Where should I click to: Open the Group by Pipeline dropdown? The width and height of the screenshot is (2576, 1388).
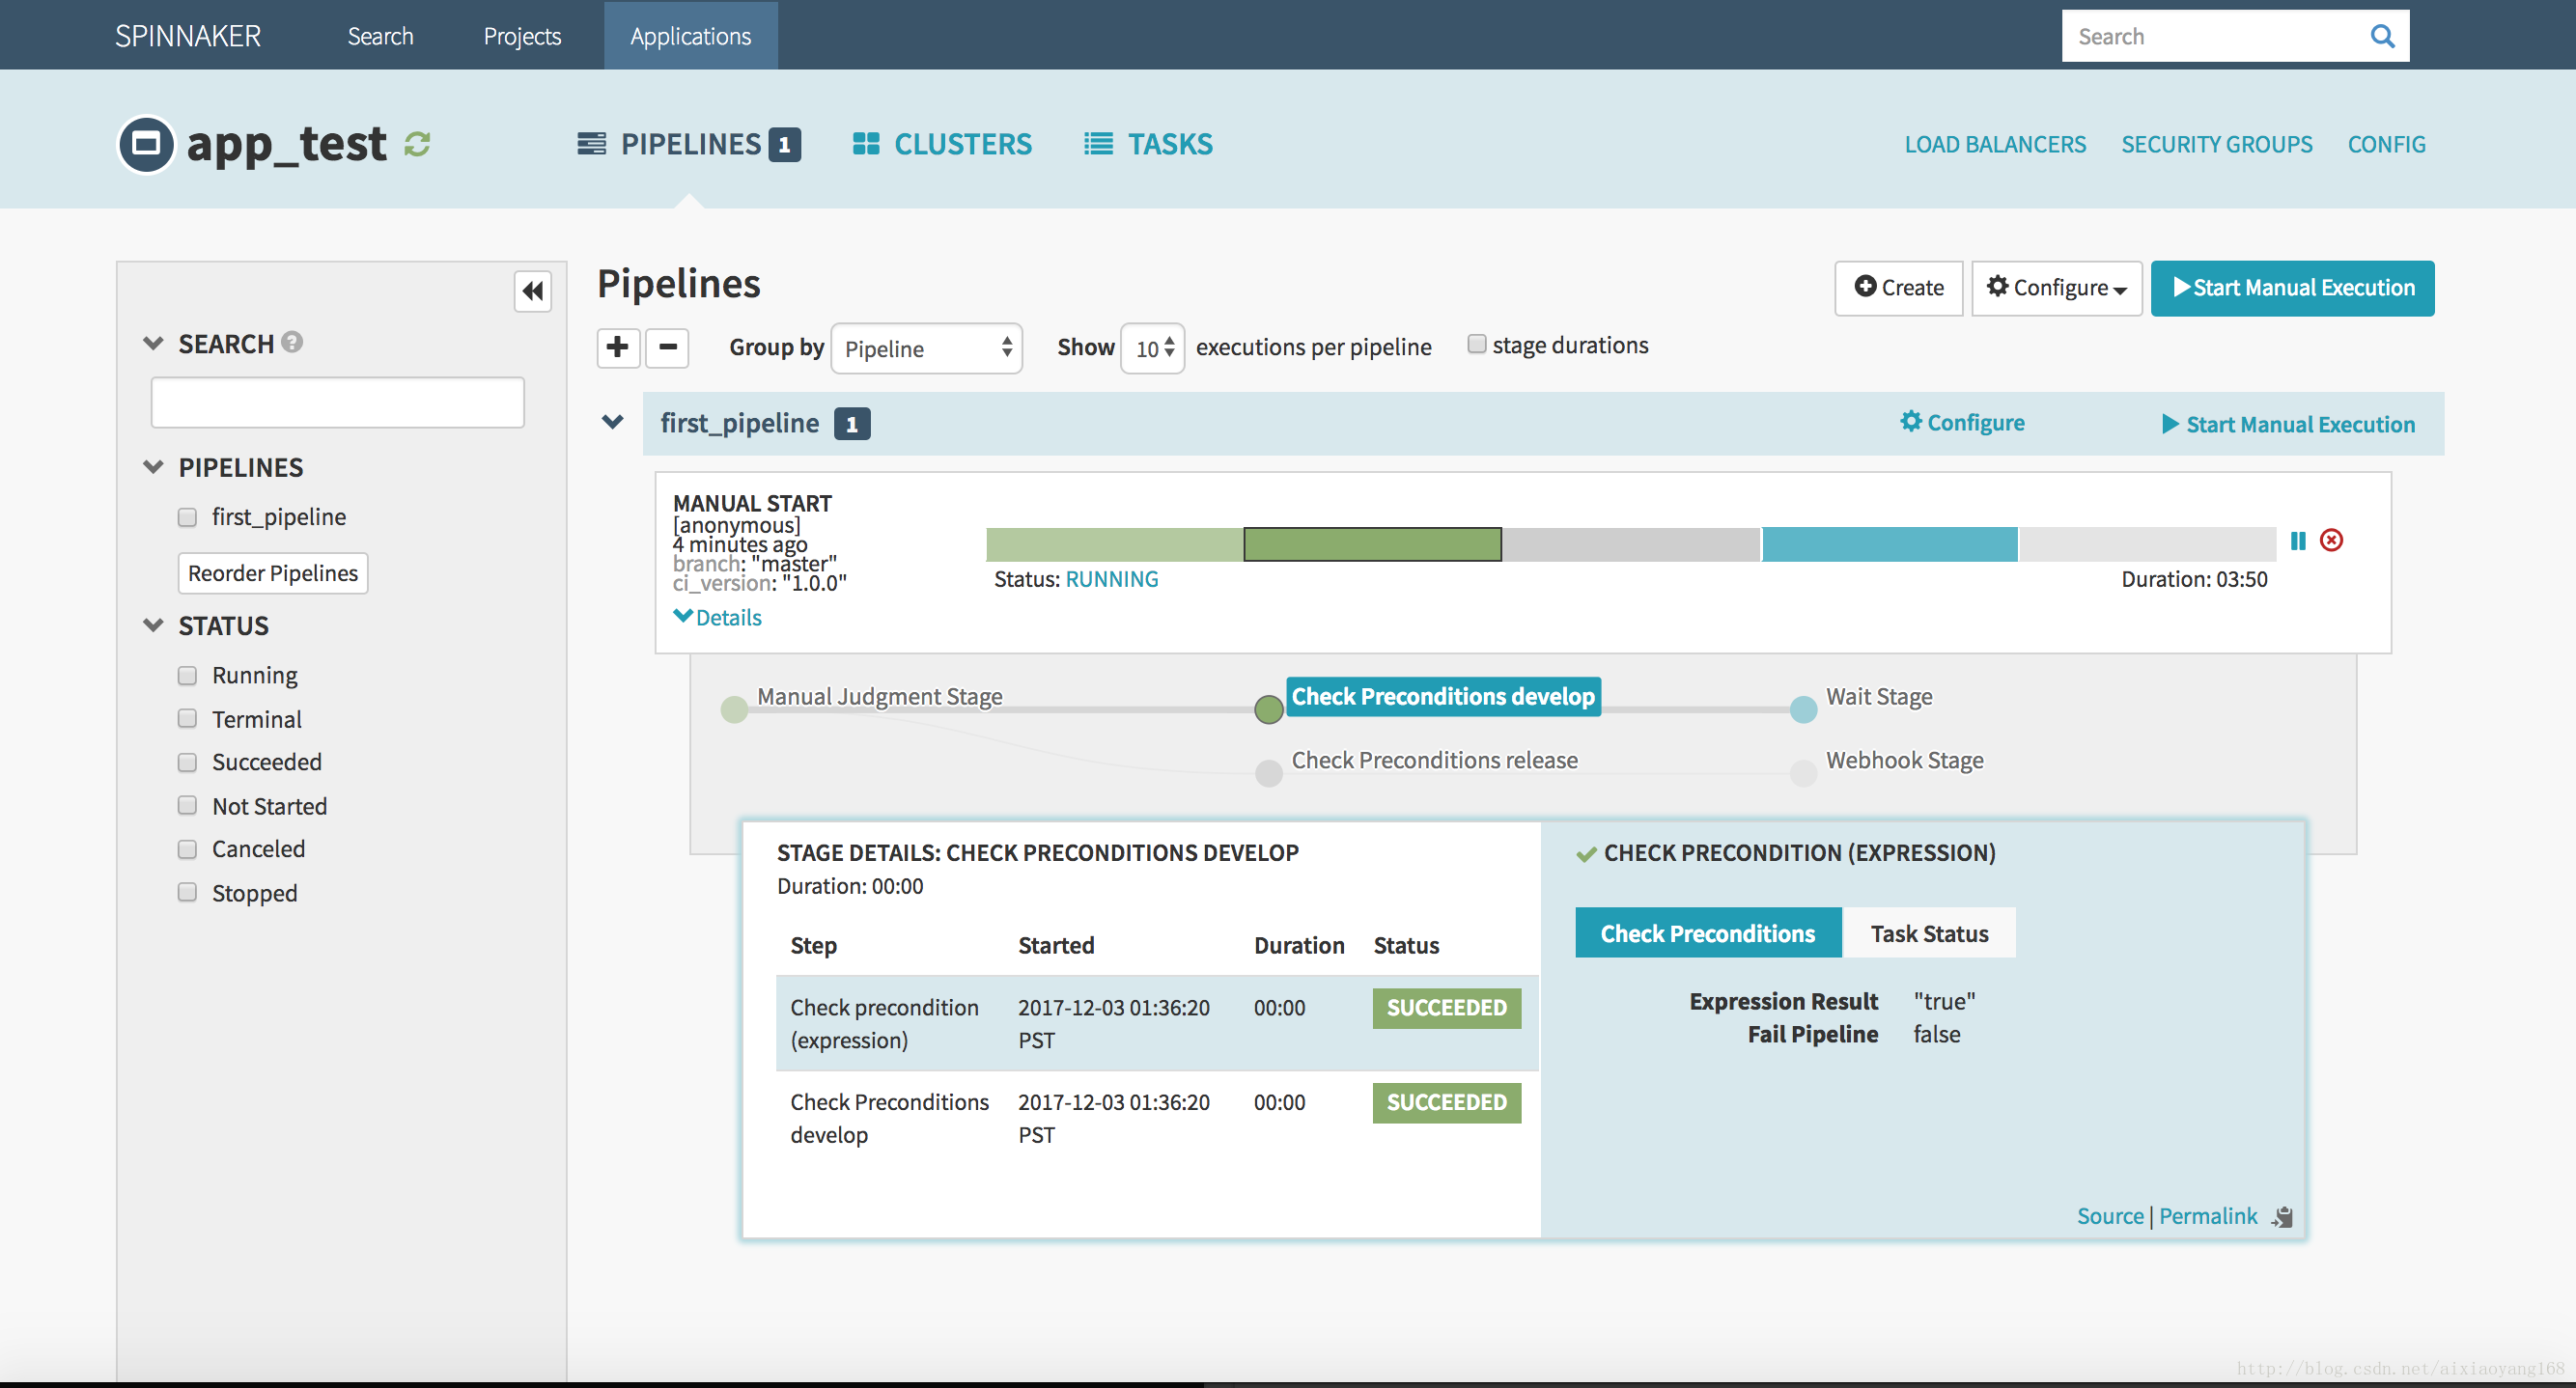pyautogui.click(x=923, y=347)
